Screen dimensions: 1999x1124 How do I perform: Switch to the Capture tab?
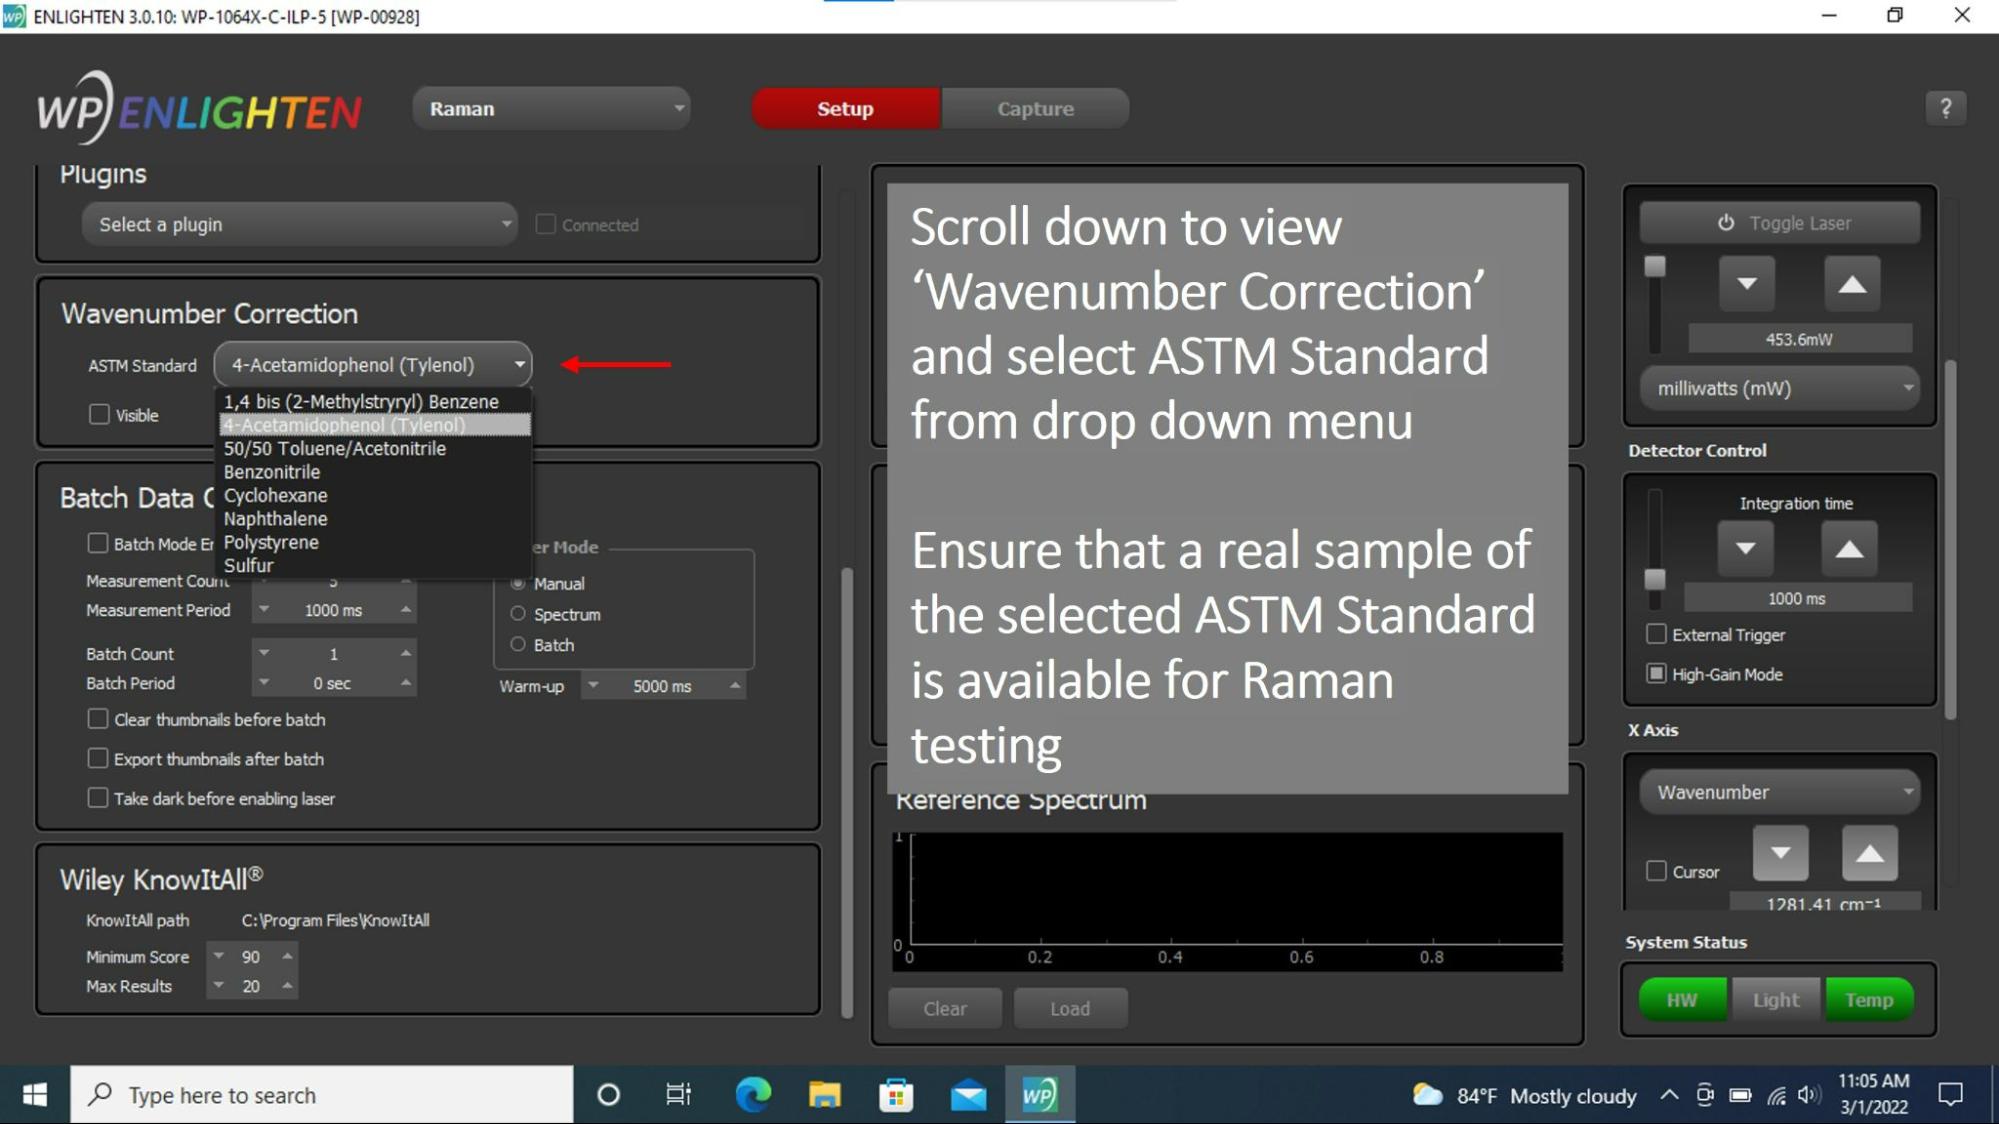point(1035,108)
